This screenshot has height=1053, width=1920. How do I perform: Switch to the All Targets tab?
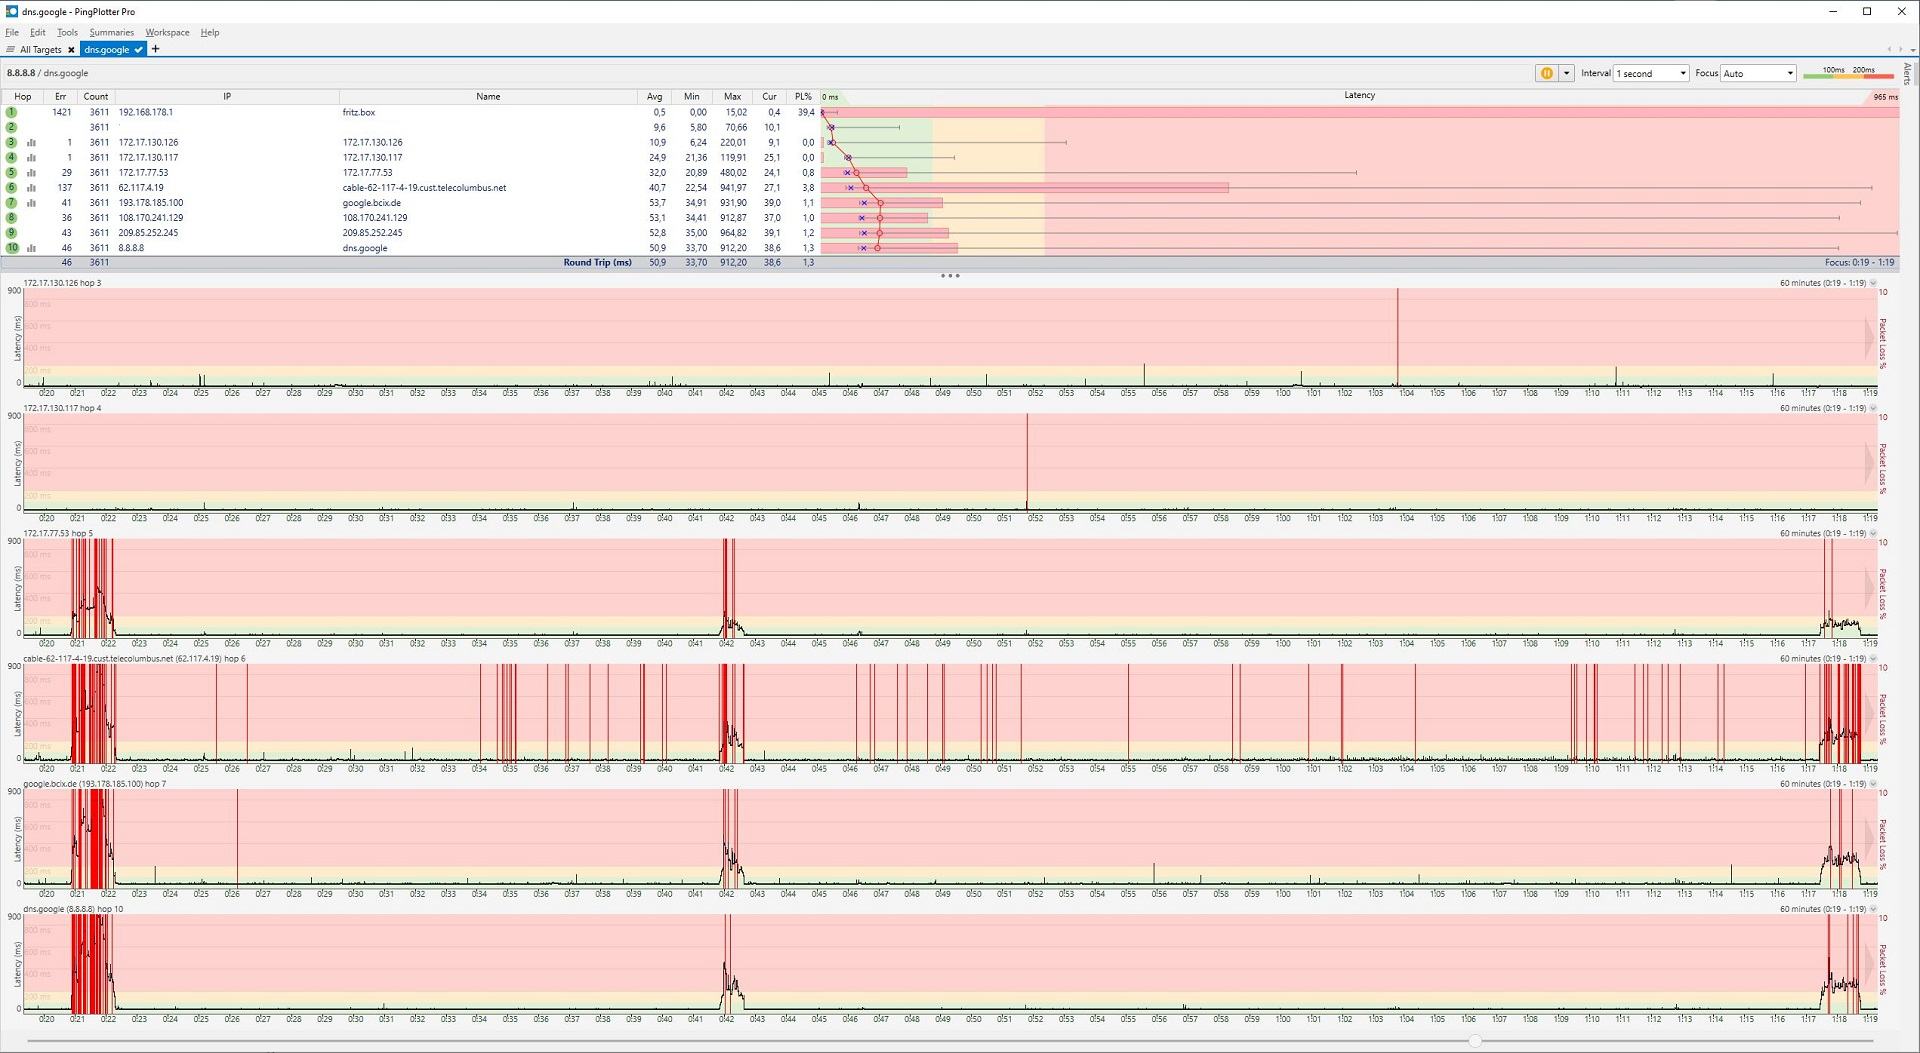40,50
